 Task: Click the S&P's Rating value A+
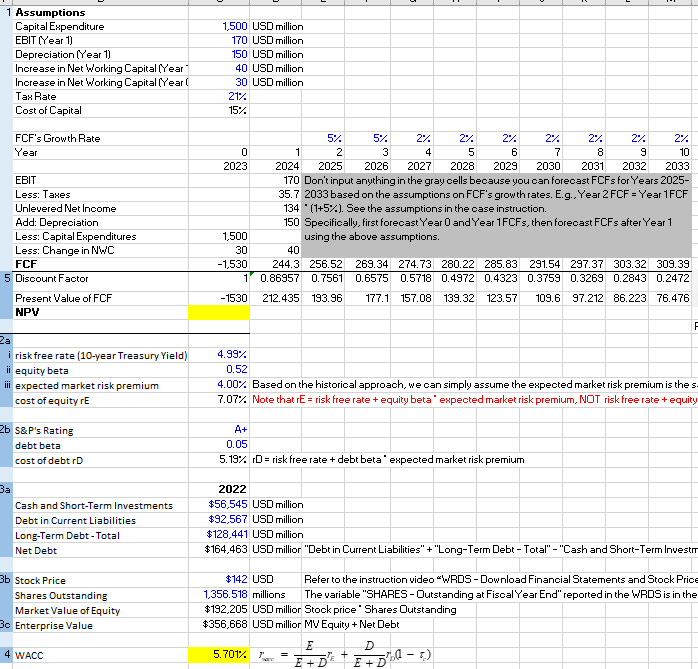(240, 430)
